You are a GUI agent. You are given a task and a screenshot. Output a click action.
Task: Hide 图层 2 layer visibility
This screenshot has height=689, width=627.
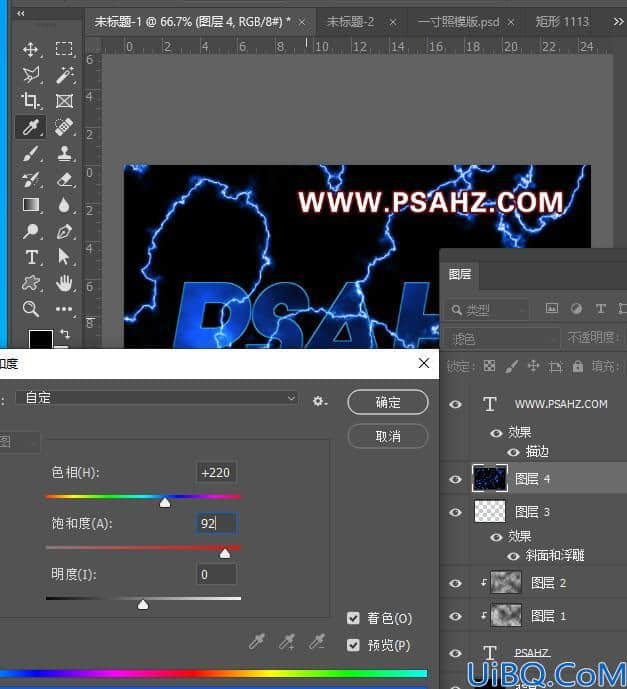click(456, 583)
